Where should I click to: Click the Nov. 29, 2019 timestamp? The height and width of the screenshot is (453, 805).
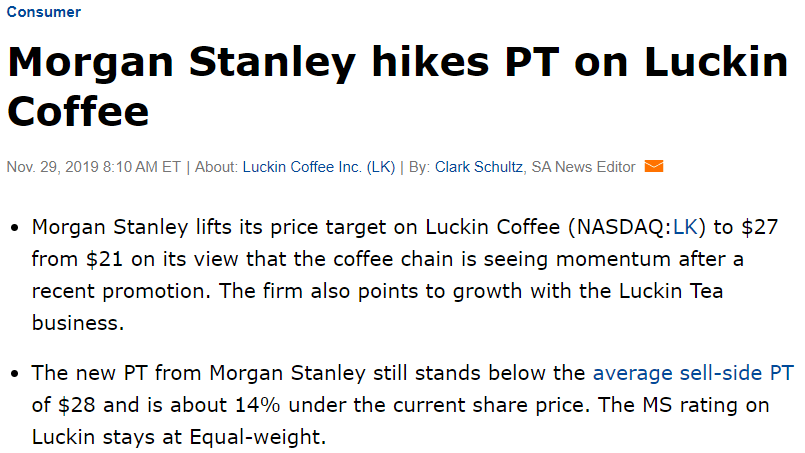(92, 167)
